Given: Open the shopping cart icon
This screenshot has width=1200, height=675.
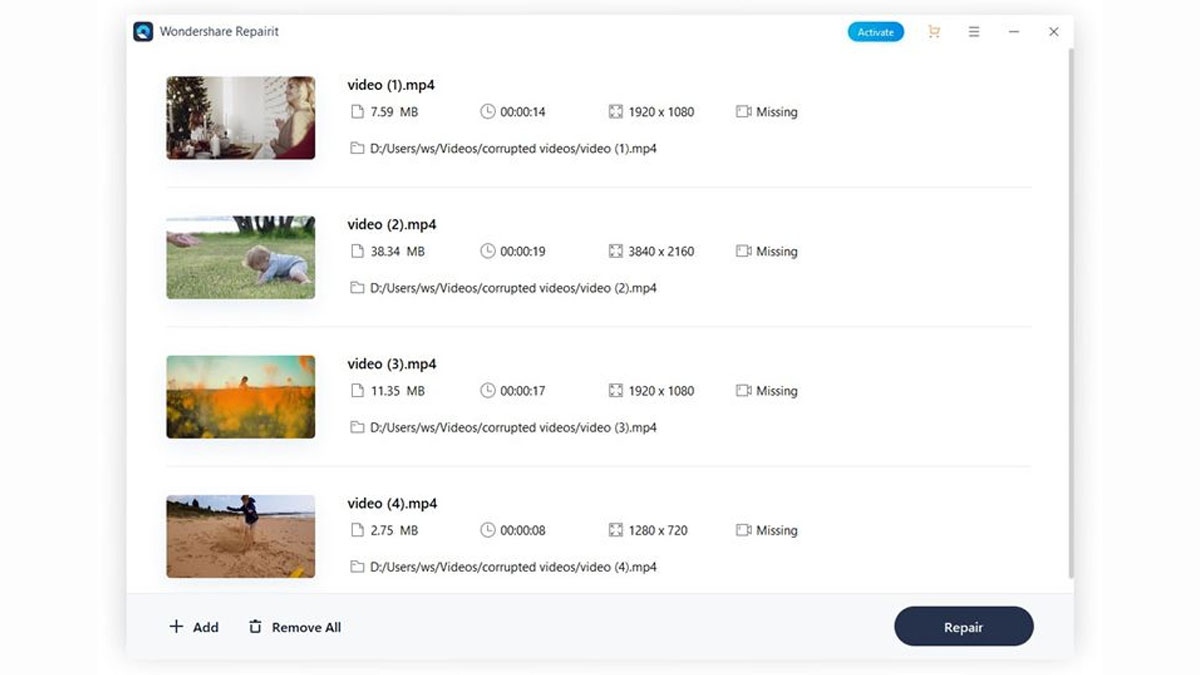Looking at the screenshot, I should [x=934, y=32].
